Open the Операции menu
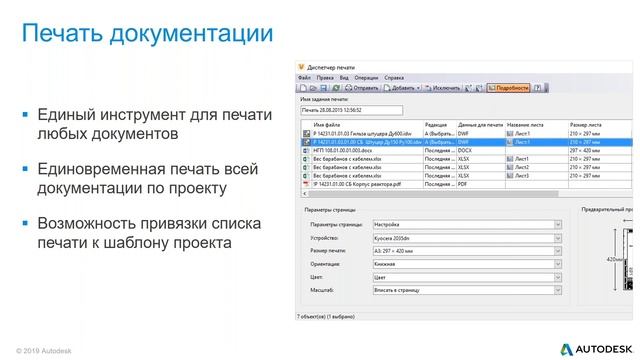This screenshot has height=360, width=640. [366, 78]
